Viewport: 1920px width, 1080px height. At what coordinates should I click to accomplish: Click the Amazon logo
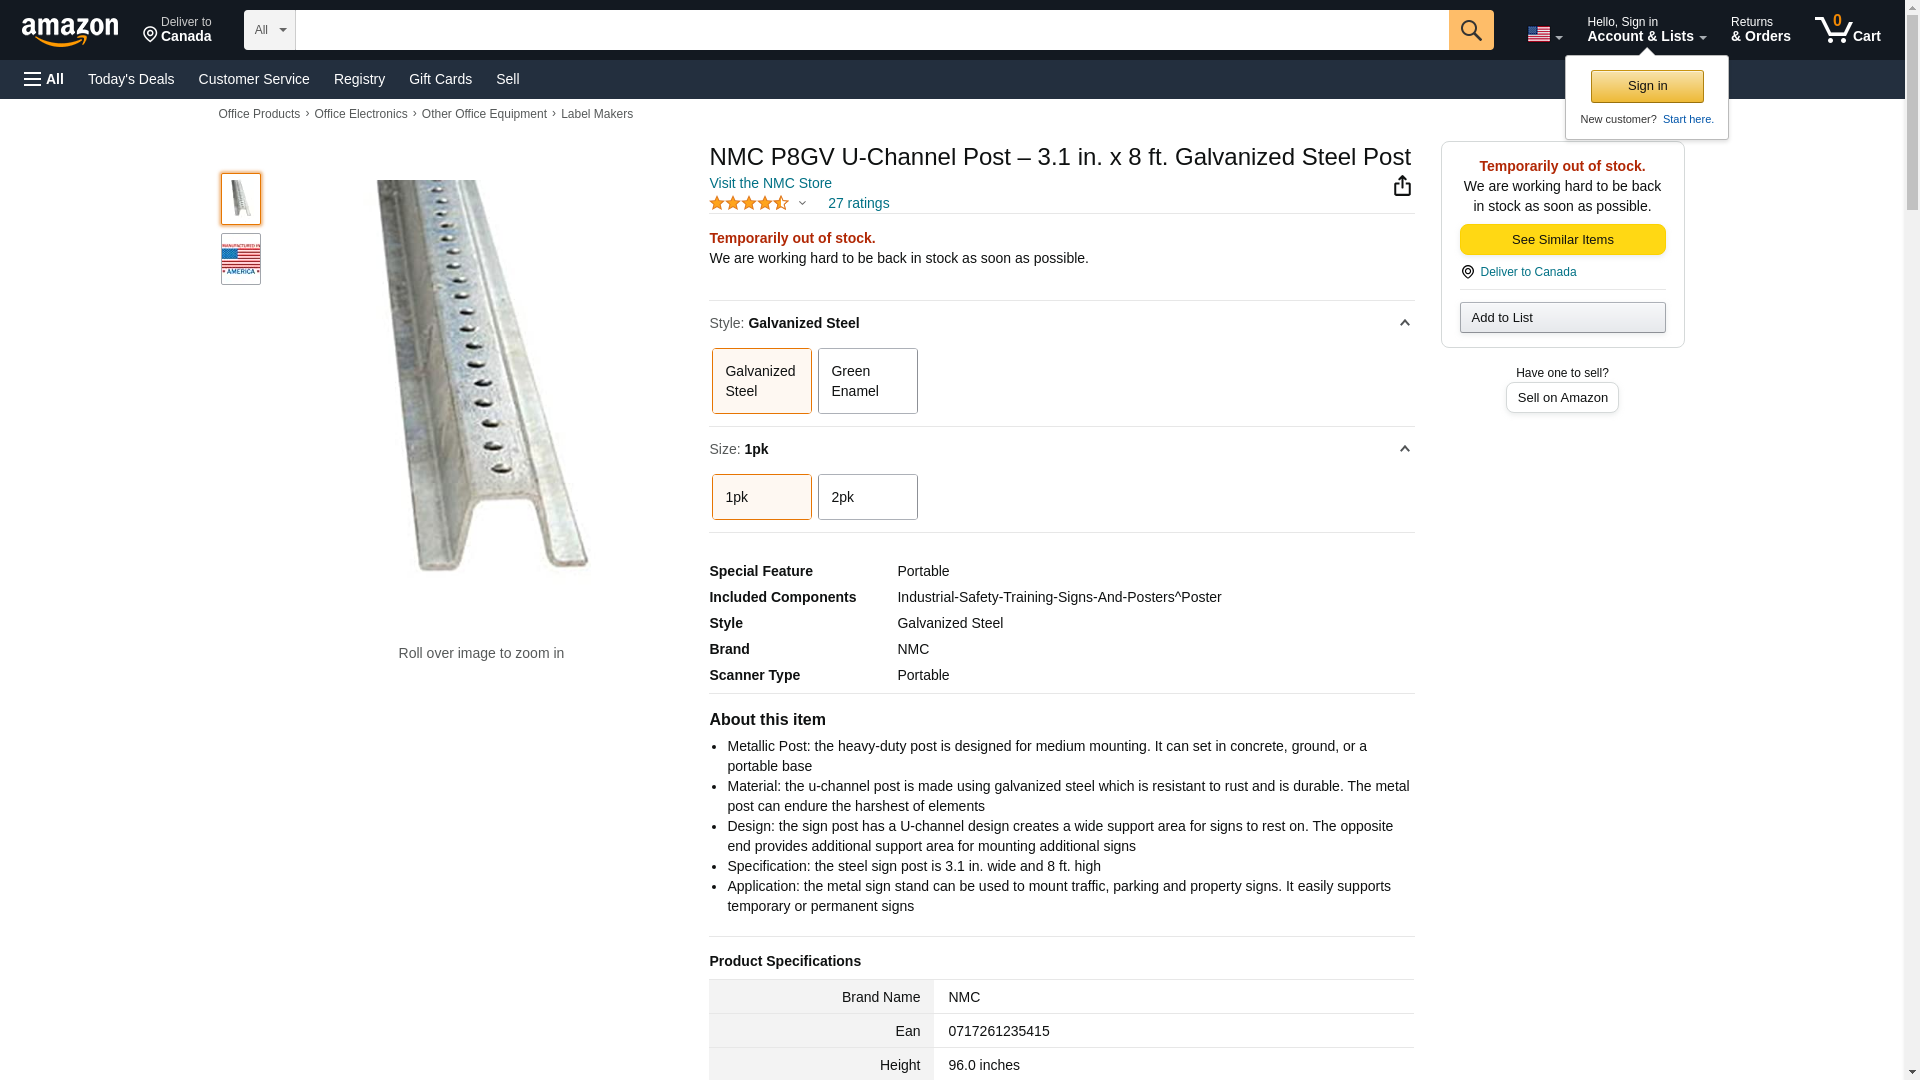click(x=70, y=31)
